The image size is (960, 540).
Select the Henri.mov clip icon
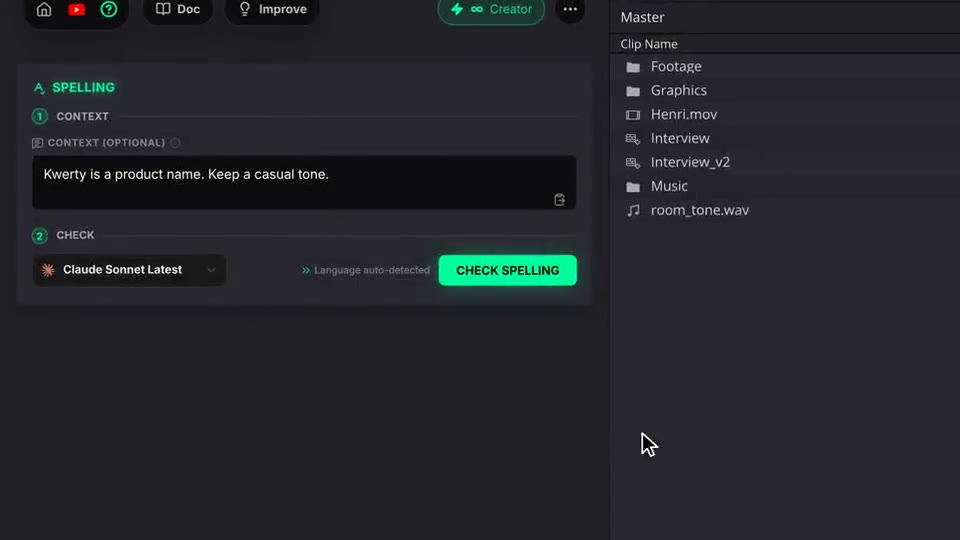coord(633,114)
